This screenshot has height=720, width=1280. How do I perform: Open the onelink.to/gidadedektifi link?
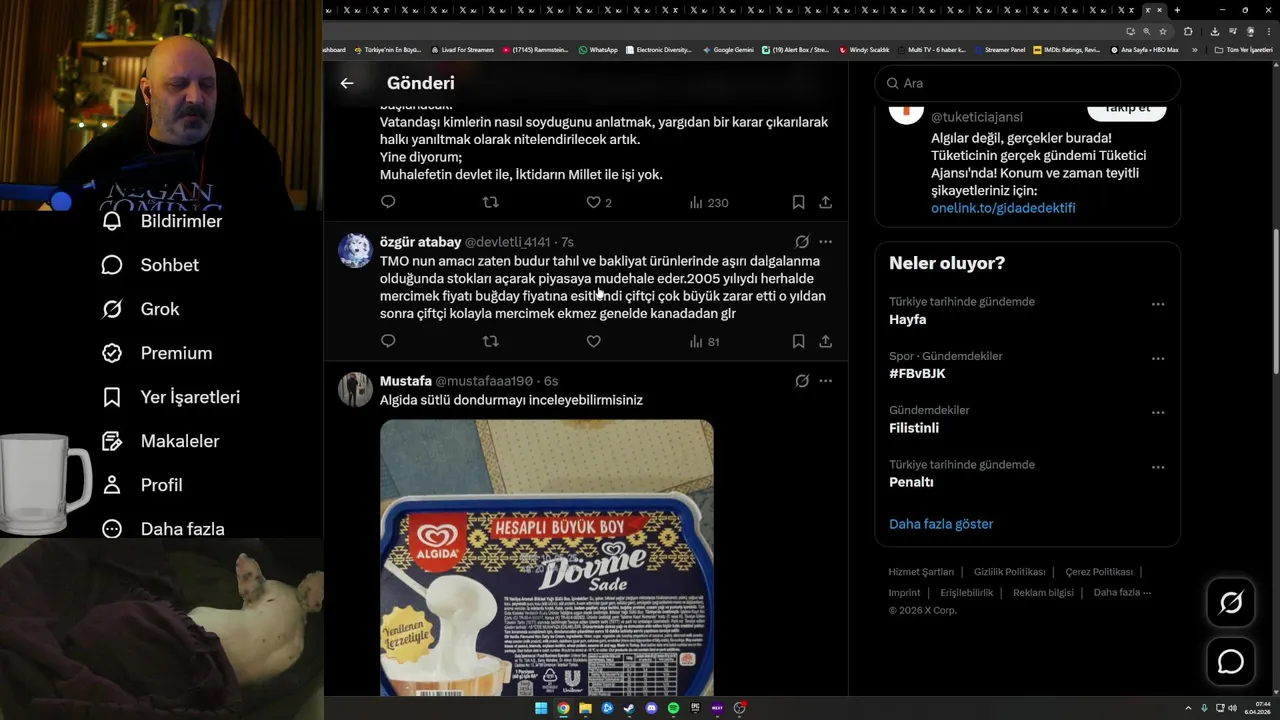[x=1003, y=208]
